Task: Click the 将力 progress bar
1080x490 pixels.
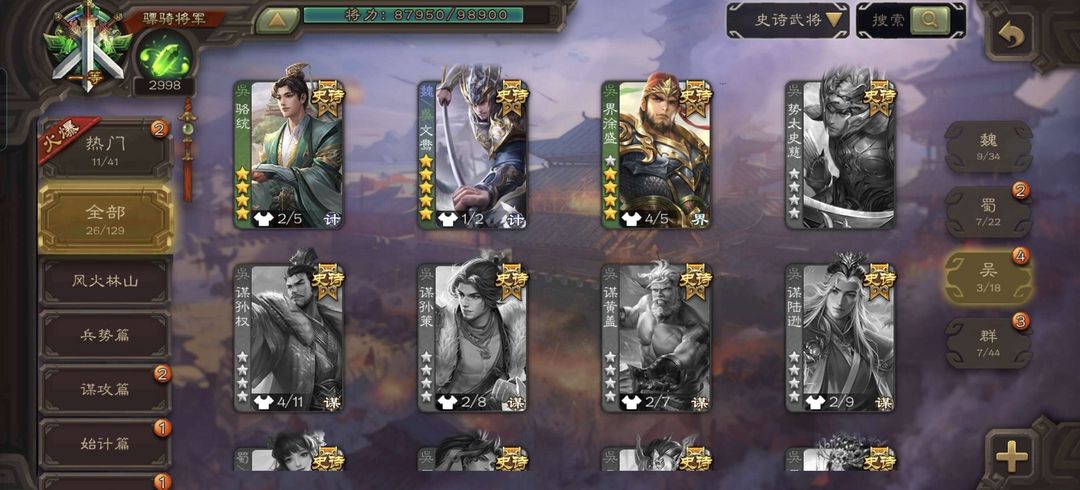Action: (x=413, y=15)
